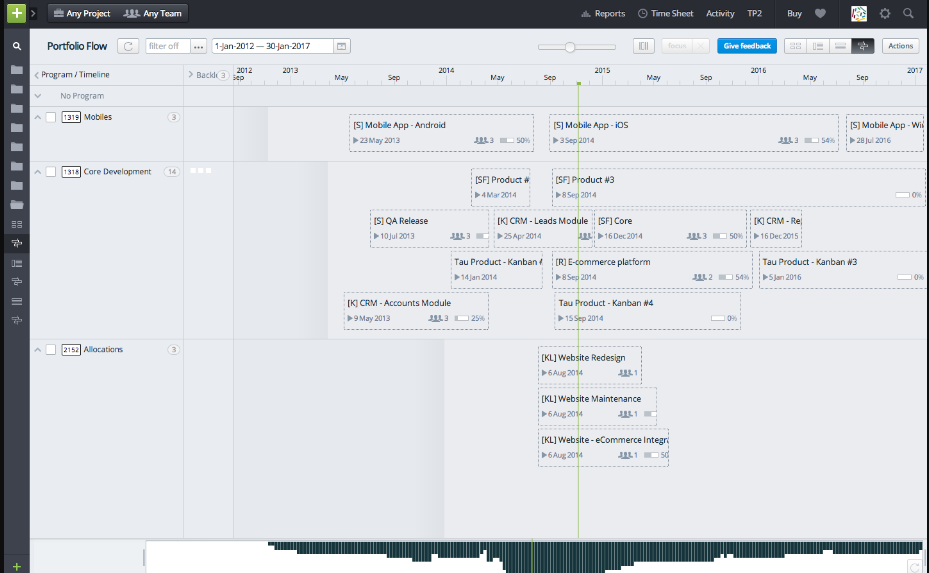
Task: Click the green plus Add button
Action: coord(16,14)
